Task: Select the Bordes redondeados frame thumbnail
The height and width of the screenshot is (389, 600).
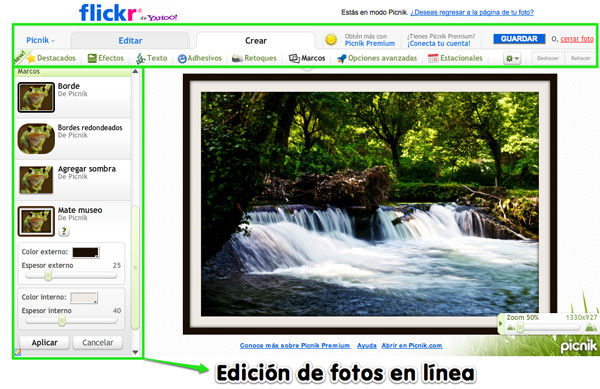Action: tap(36, 138)
